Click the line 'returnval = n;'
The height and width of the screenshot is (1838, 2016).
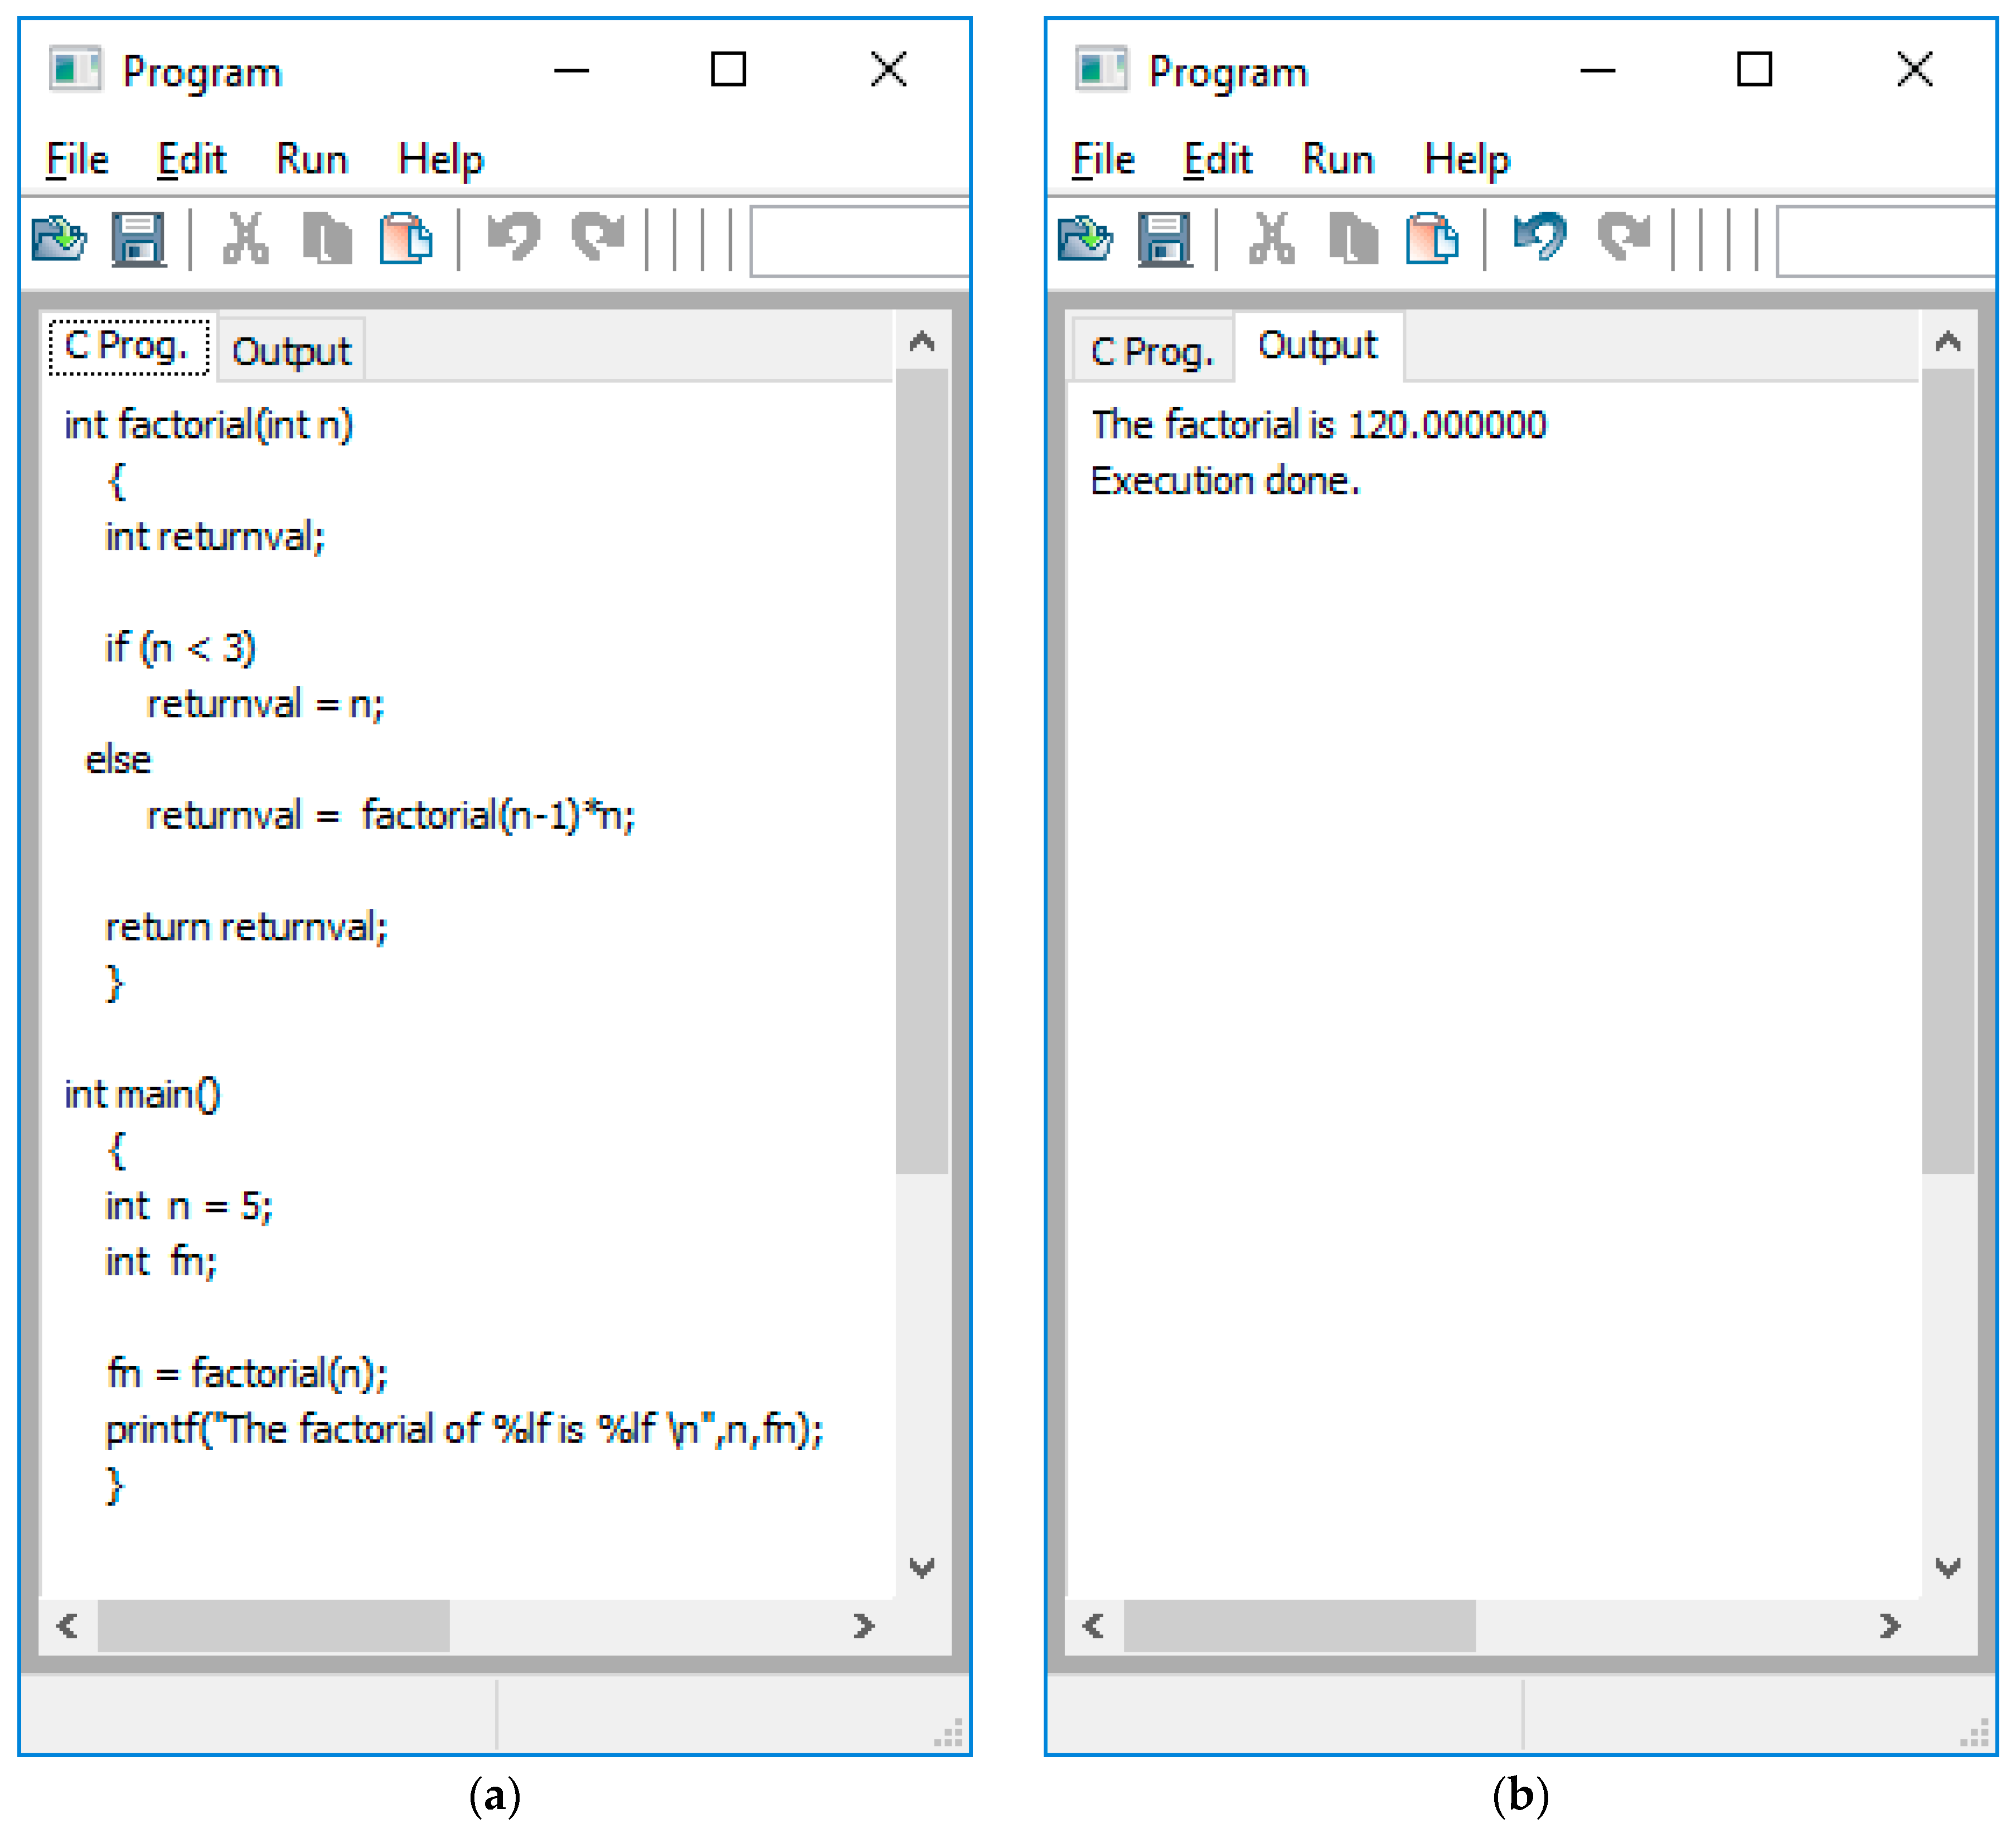[266, 704]
